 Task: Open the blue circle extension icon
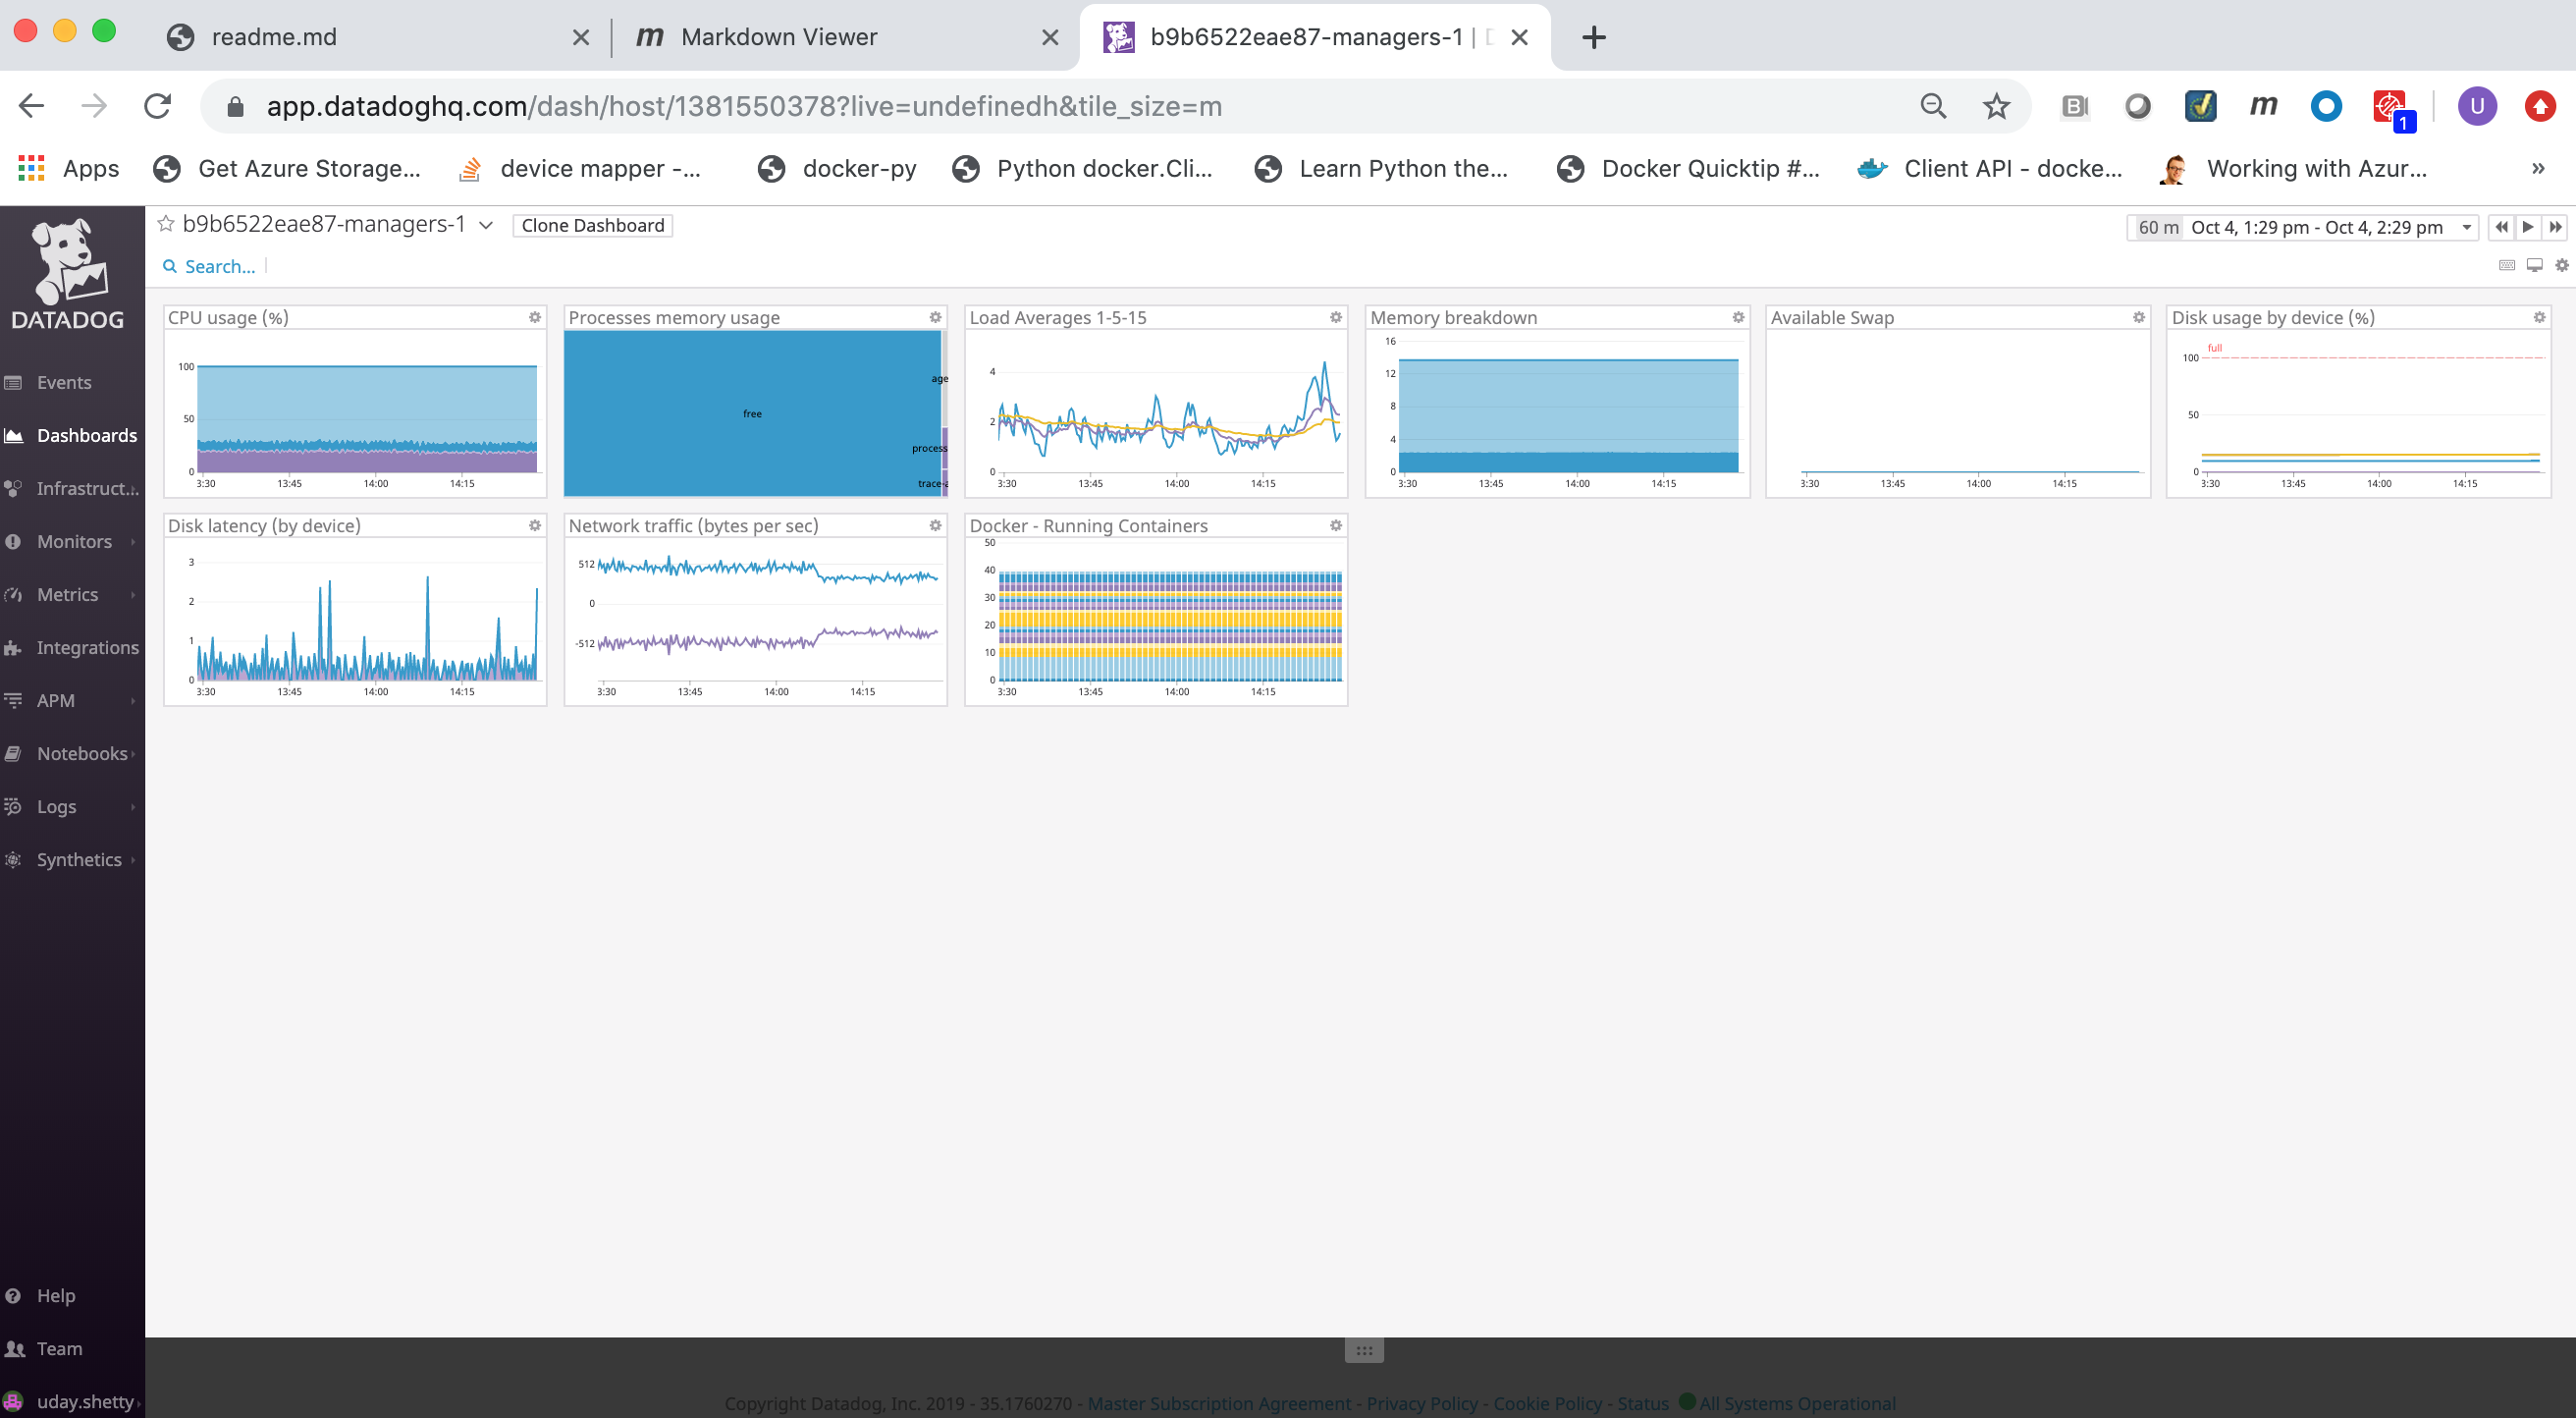coord(2325,106)
